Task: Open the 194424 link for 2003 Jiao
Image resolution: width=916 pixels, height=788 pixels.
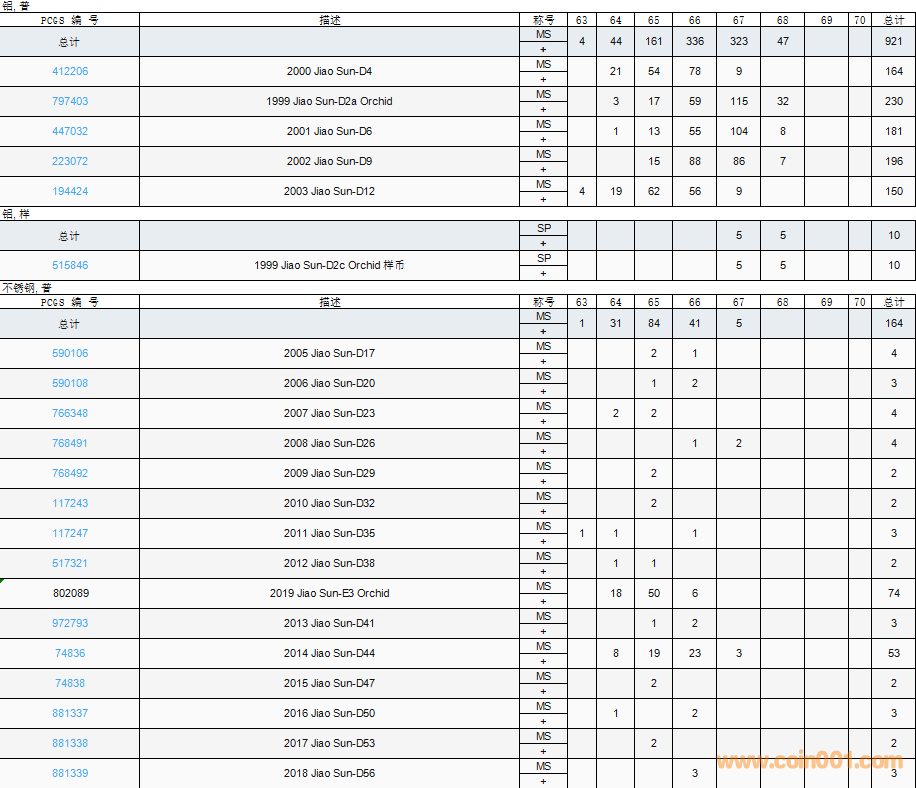Action: 70,192
